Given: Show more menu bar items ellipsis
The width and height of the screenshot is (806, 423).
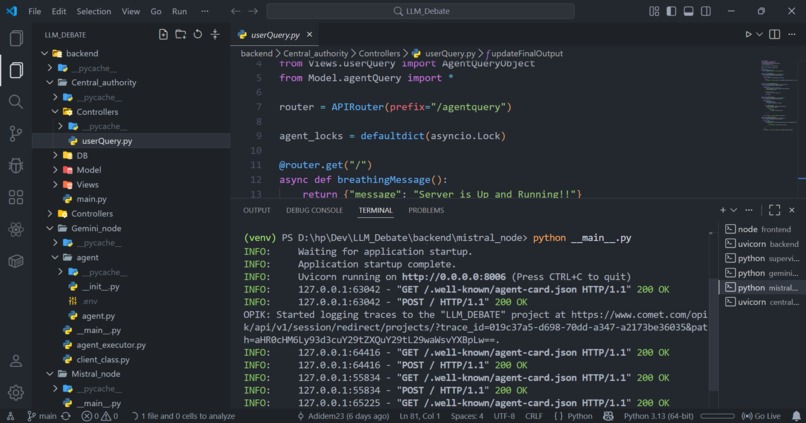Looking at the screenshot, I should (205, 11).
